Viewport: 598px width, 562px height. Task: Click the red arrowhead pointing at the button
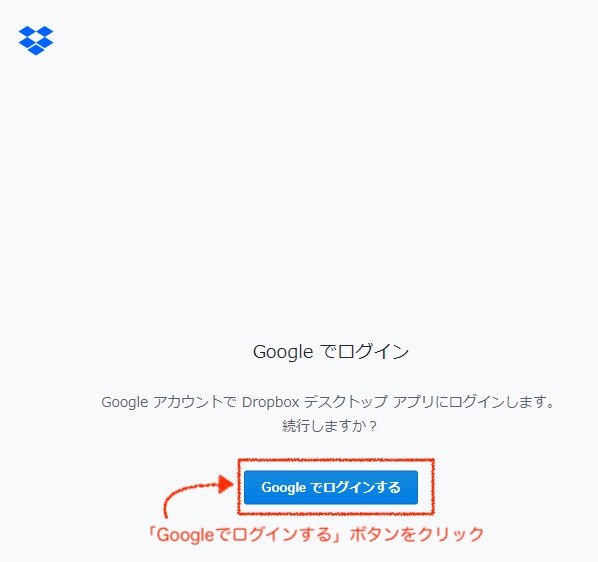226,485
